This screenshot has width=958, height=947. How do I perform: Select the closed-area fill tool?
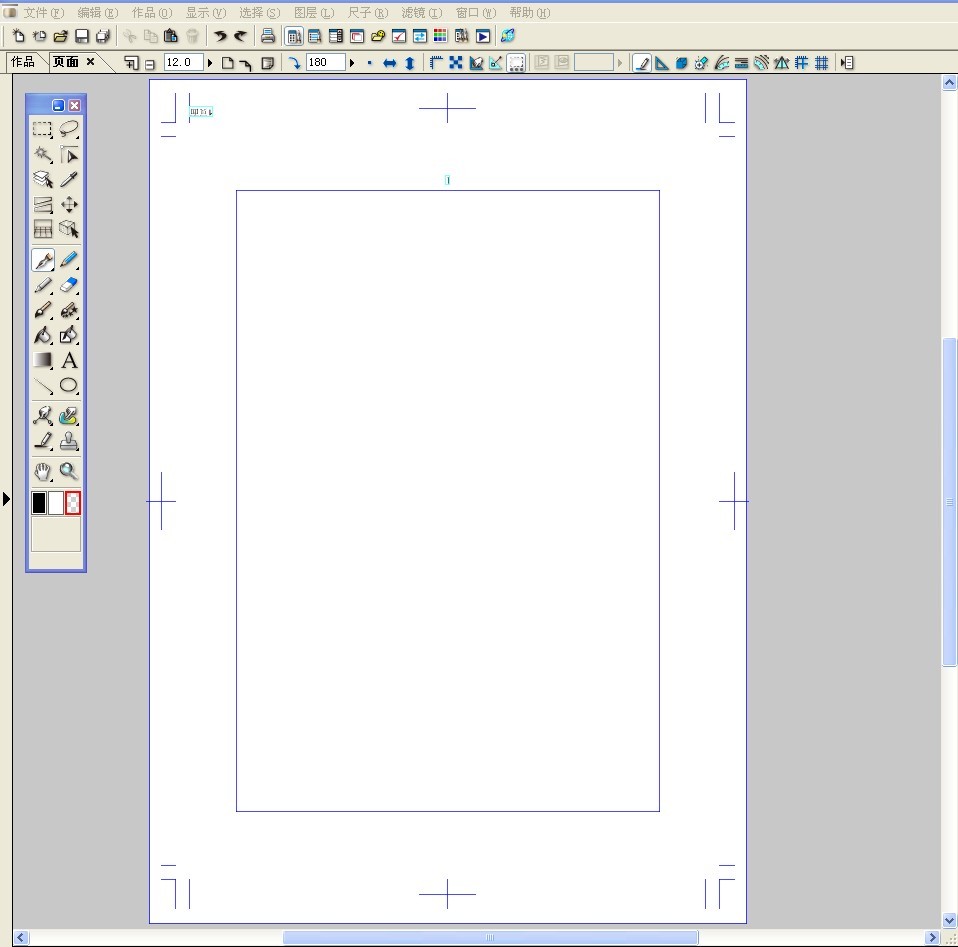pyautogui.click(x=69, y=335)
